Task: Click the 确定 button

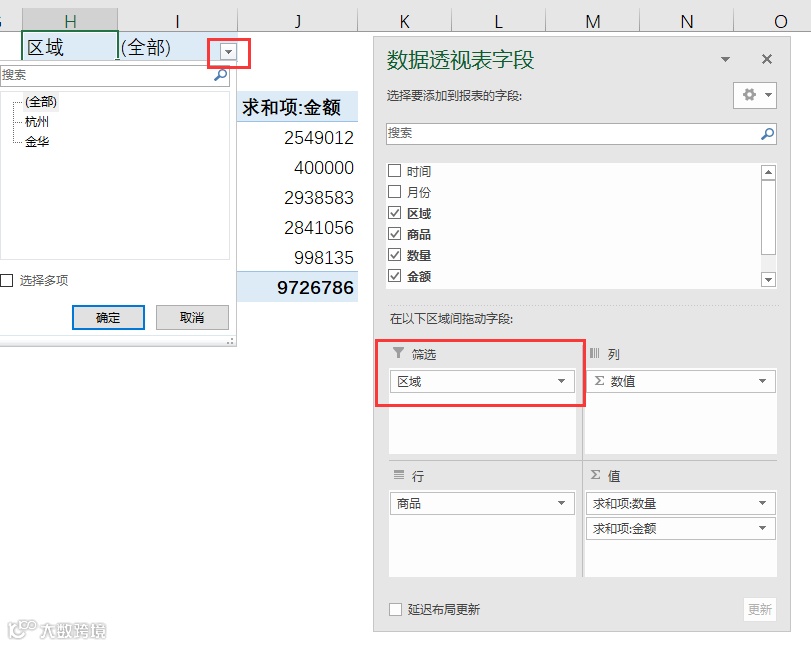Action: tap(108, 317)
